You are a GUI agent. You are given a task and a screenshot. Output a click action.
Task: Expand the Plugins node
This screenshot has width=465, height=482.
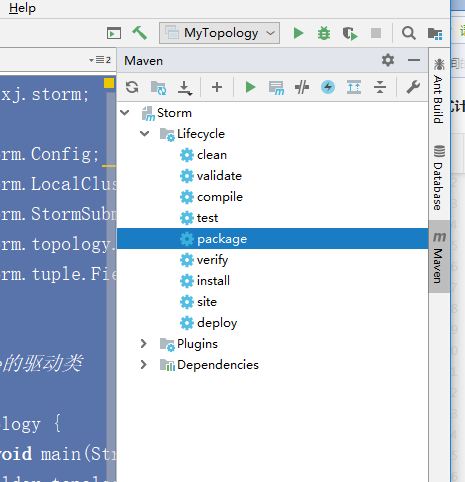coord(144,344)
